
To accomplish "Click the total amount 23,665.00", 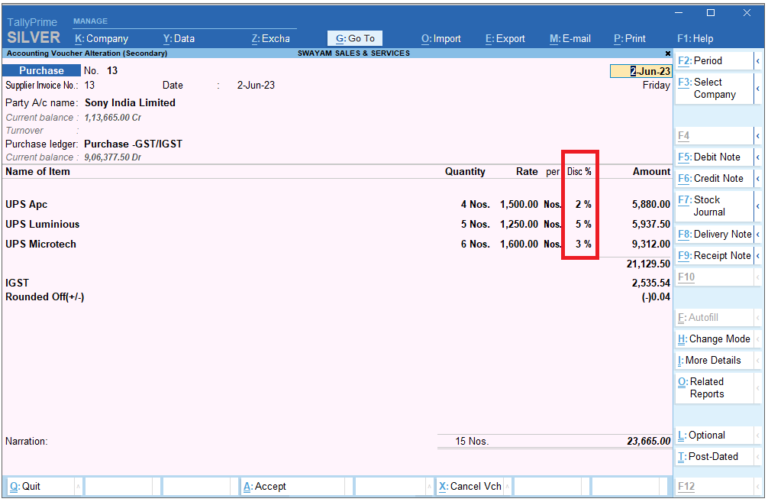I will [648, 441].
